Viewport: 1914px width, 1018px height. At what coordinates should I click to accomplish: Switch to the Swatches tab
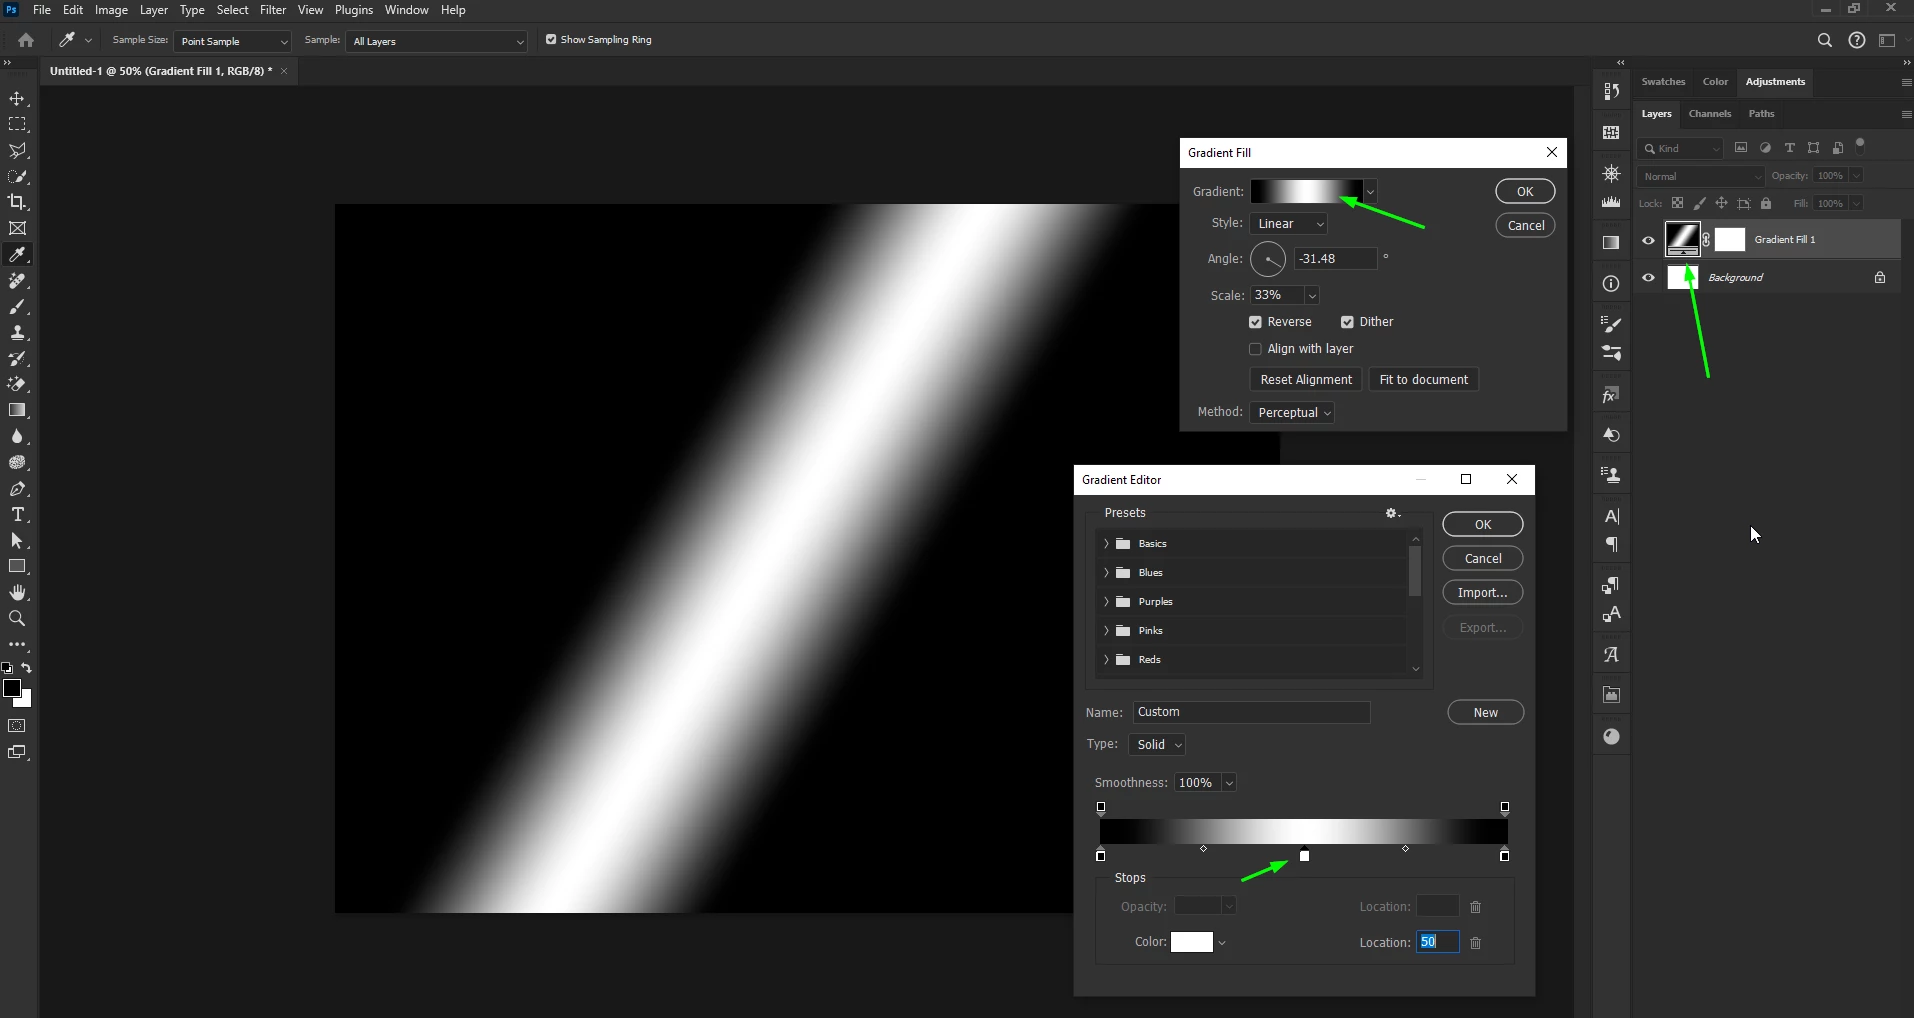pyautogui.click(x=1663, y=82)
